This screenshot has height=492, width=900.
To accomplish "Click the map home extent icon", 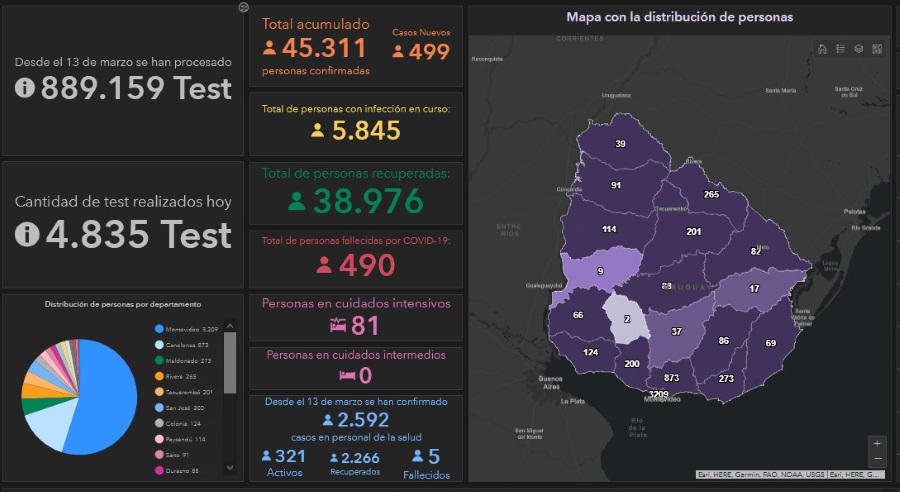I will (x=822, y=49).
